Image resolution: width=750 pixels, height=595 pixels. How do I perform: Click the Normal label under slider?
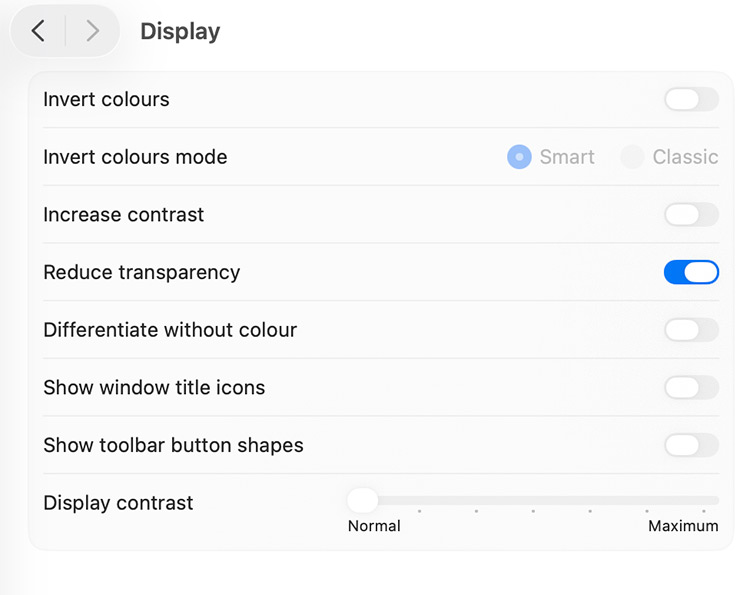pyautogui.click(x=374, y=526)
